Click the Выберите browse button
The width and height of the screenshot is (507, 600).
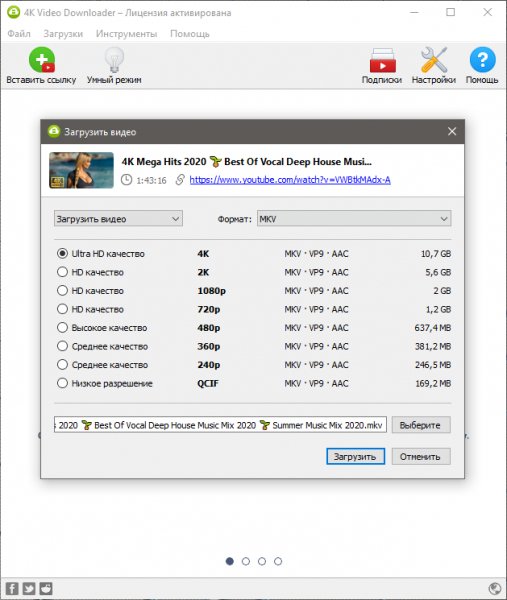tap(421, 425)
